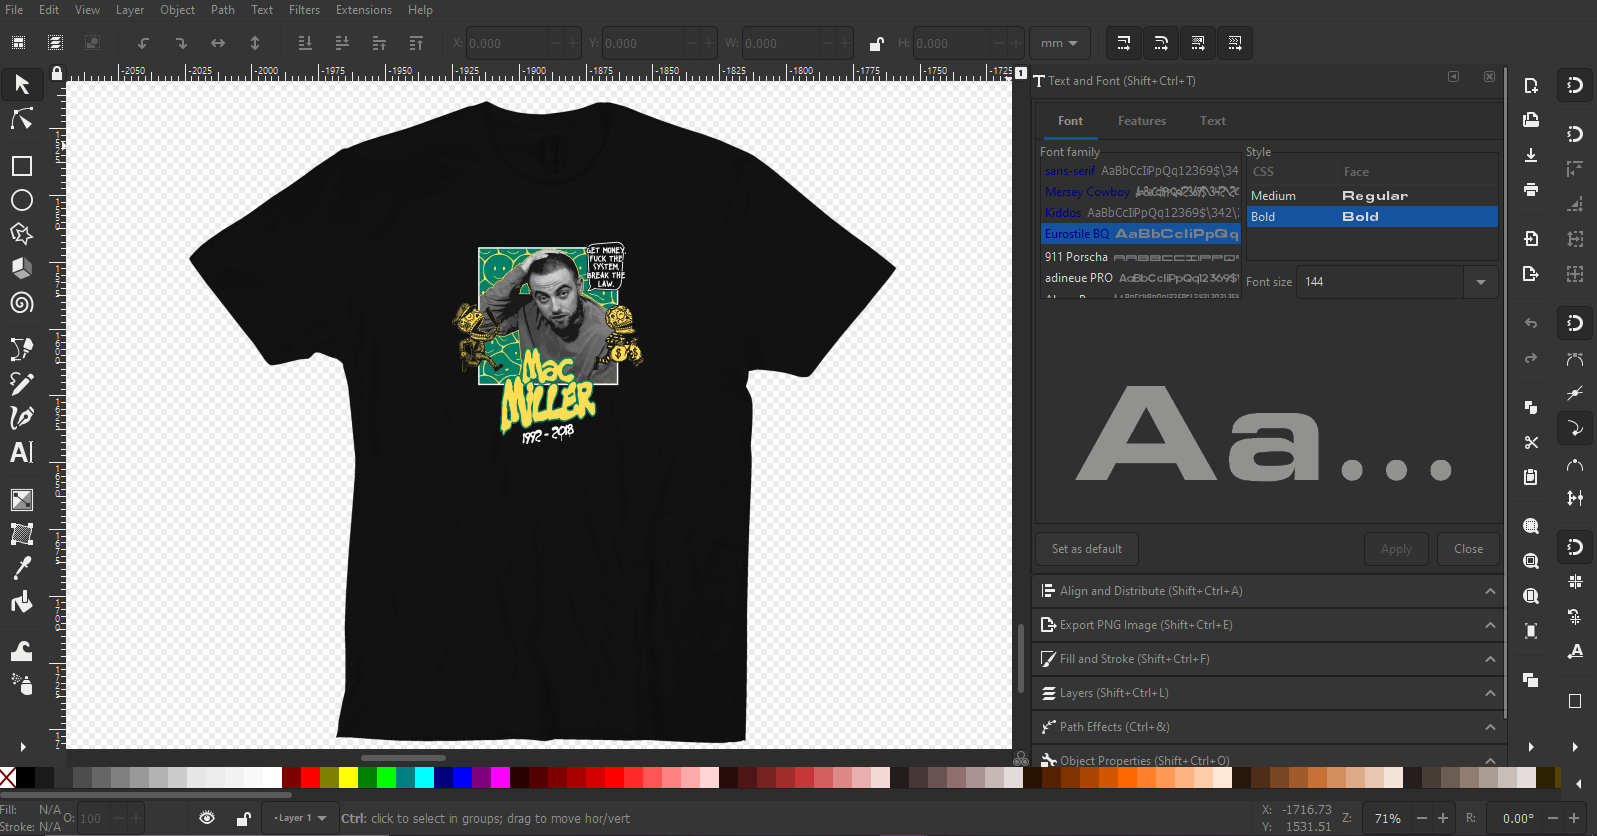Select the Selector arrow tool

(22, 85)
